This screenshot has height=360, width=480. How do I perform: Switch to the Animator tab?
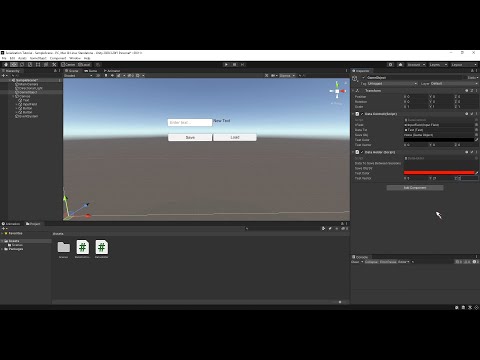[x=112, y=71]
